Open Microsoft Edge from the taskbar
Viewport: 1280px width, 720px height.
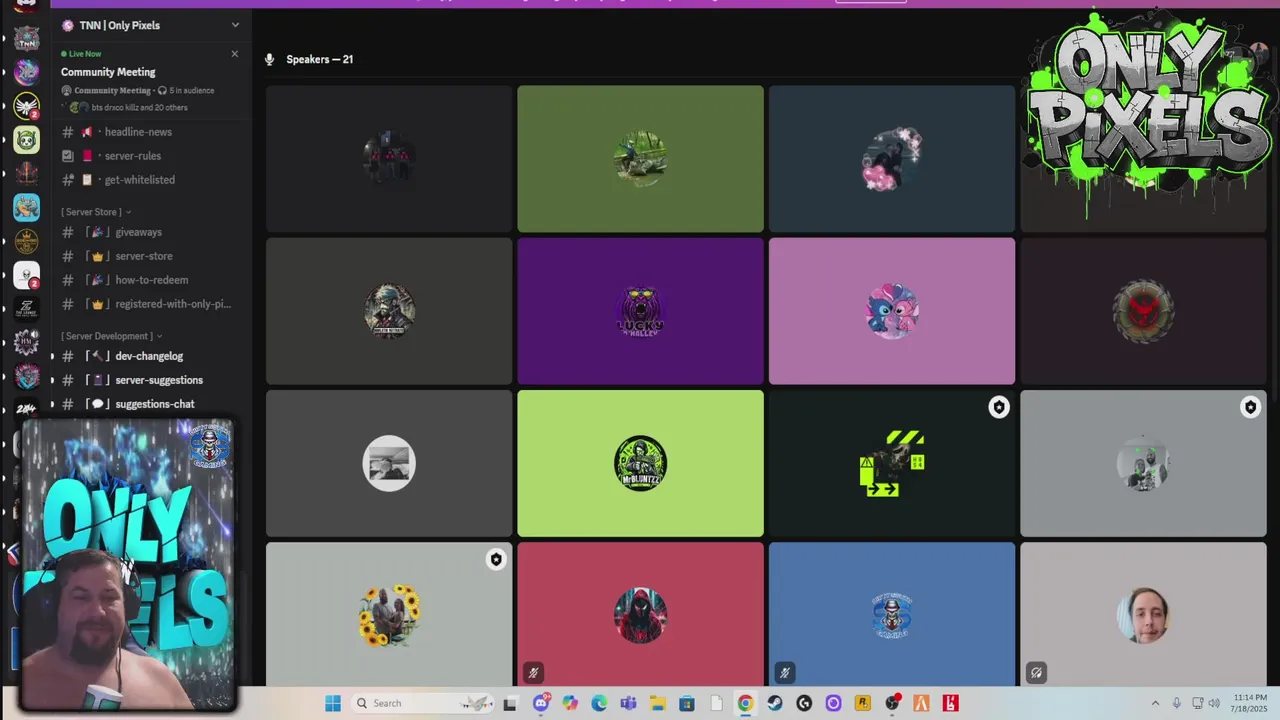point(599,703)
